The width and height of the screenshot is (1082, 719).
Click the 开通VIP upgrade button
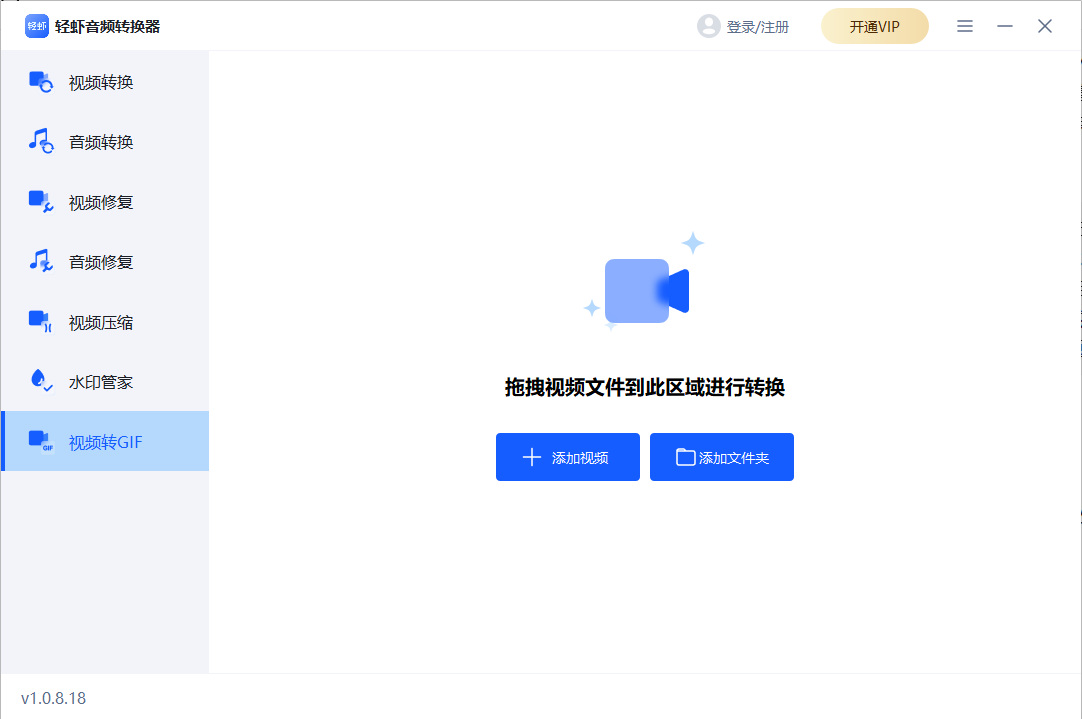874,26
